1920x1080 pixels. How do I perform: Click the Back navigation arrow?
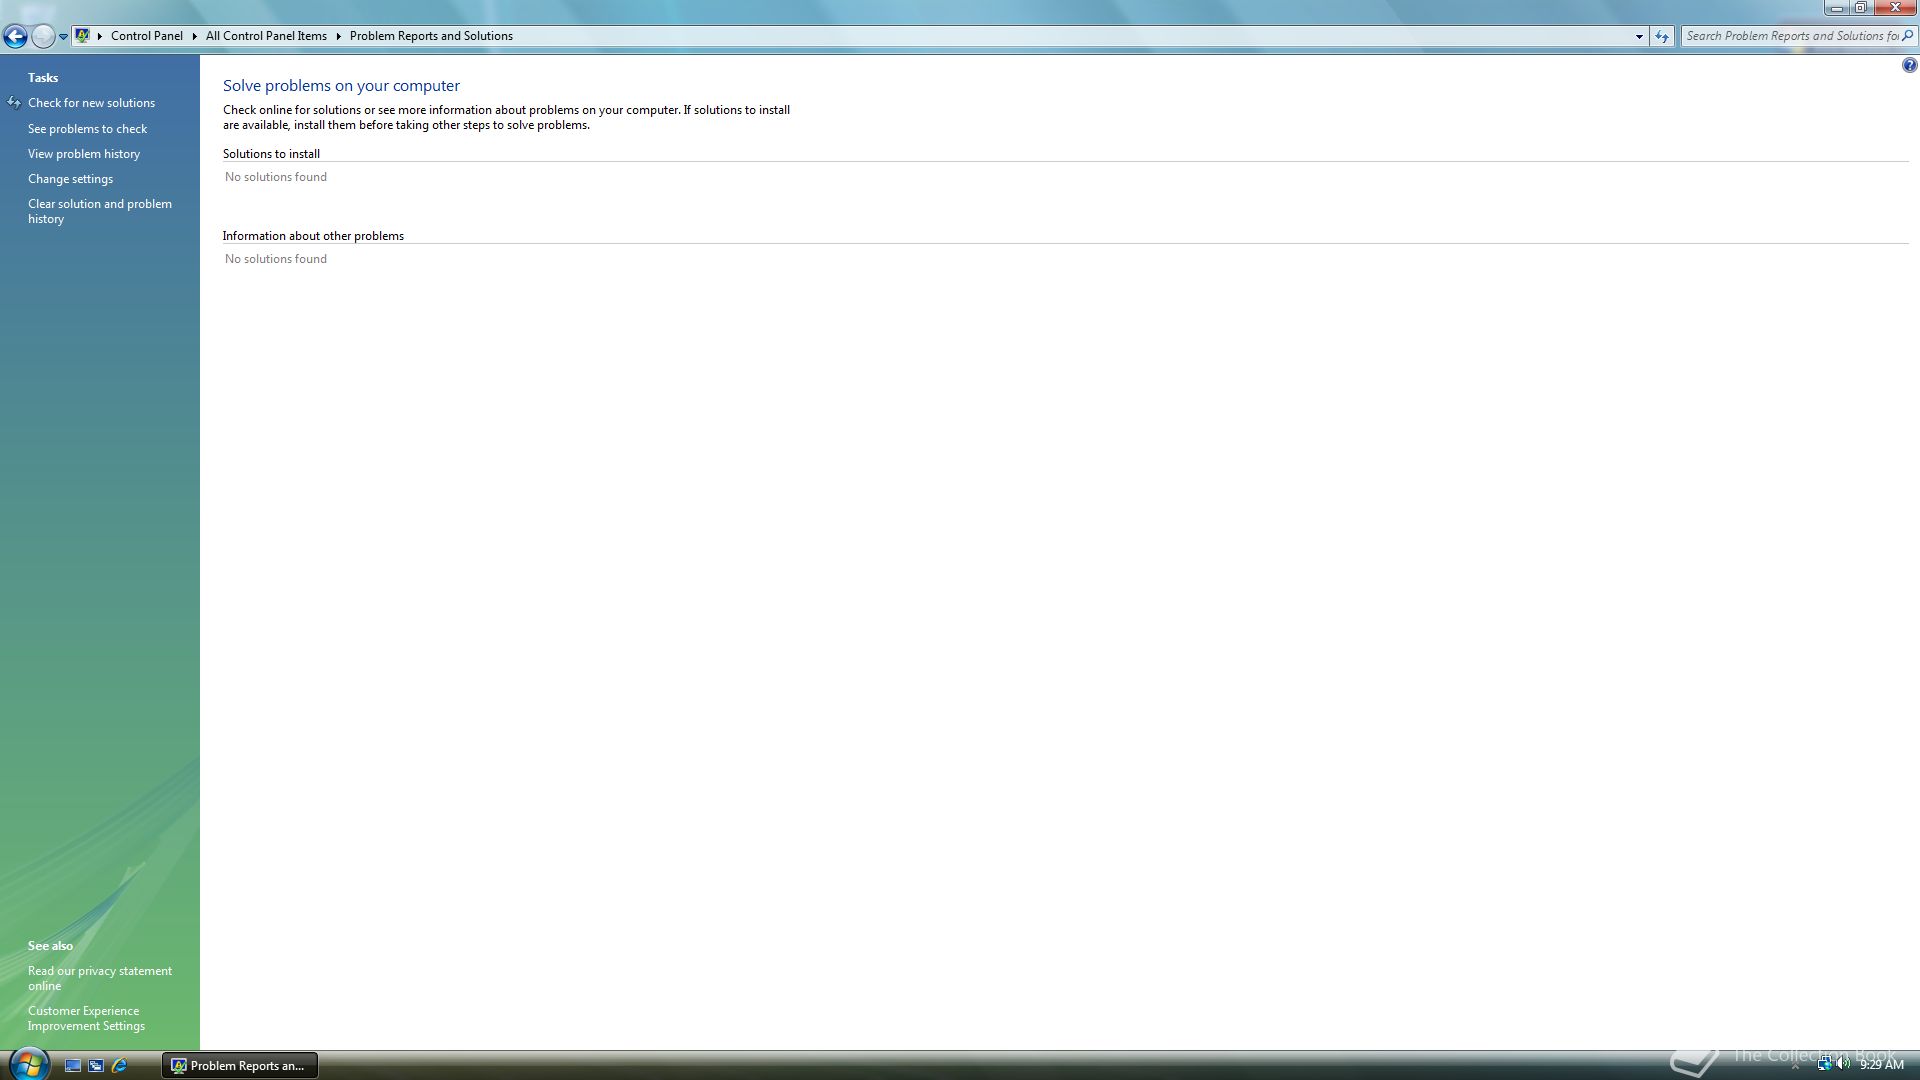pos(15,37)
